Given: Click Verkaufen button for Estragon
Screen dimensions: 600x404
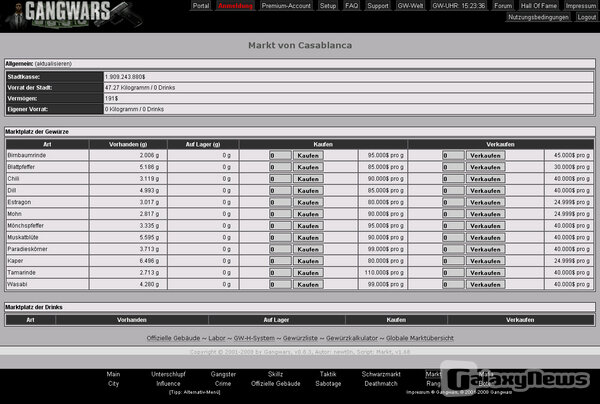Looking at the screenshot, I should pos(485,202).
